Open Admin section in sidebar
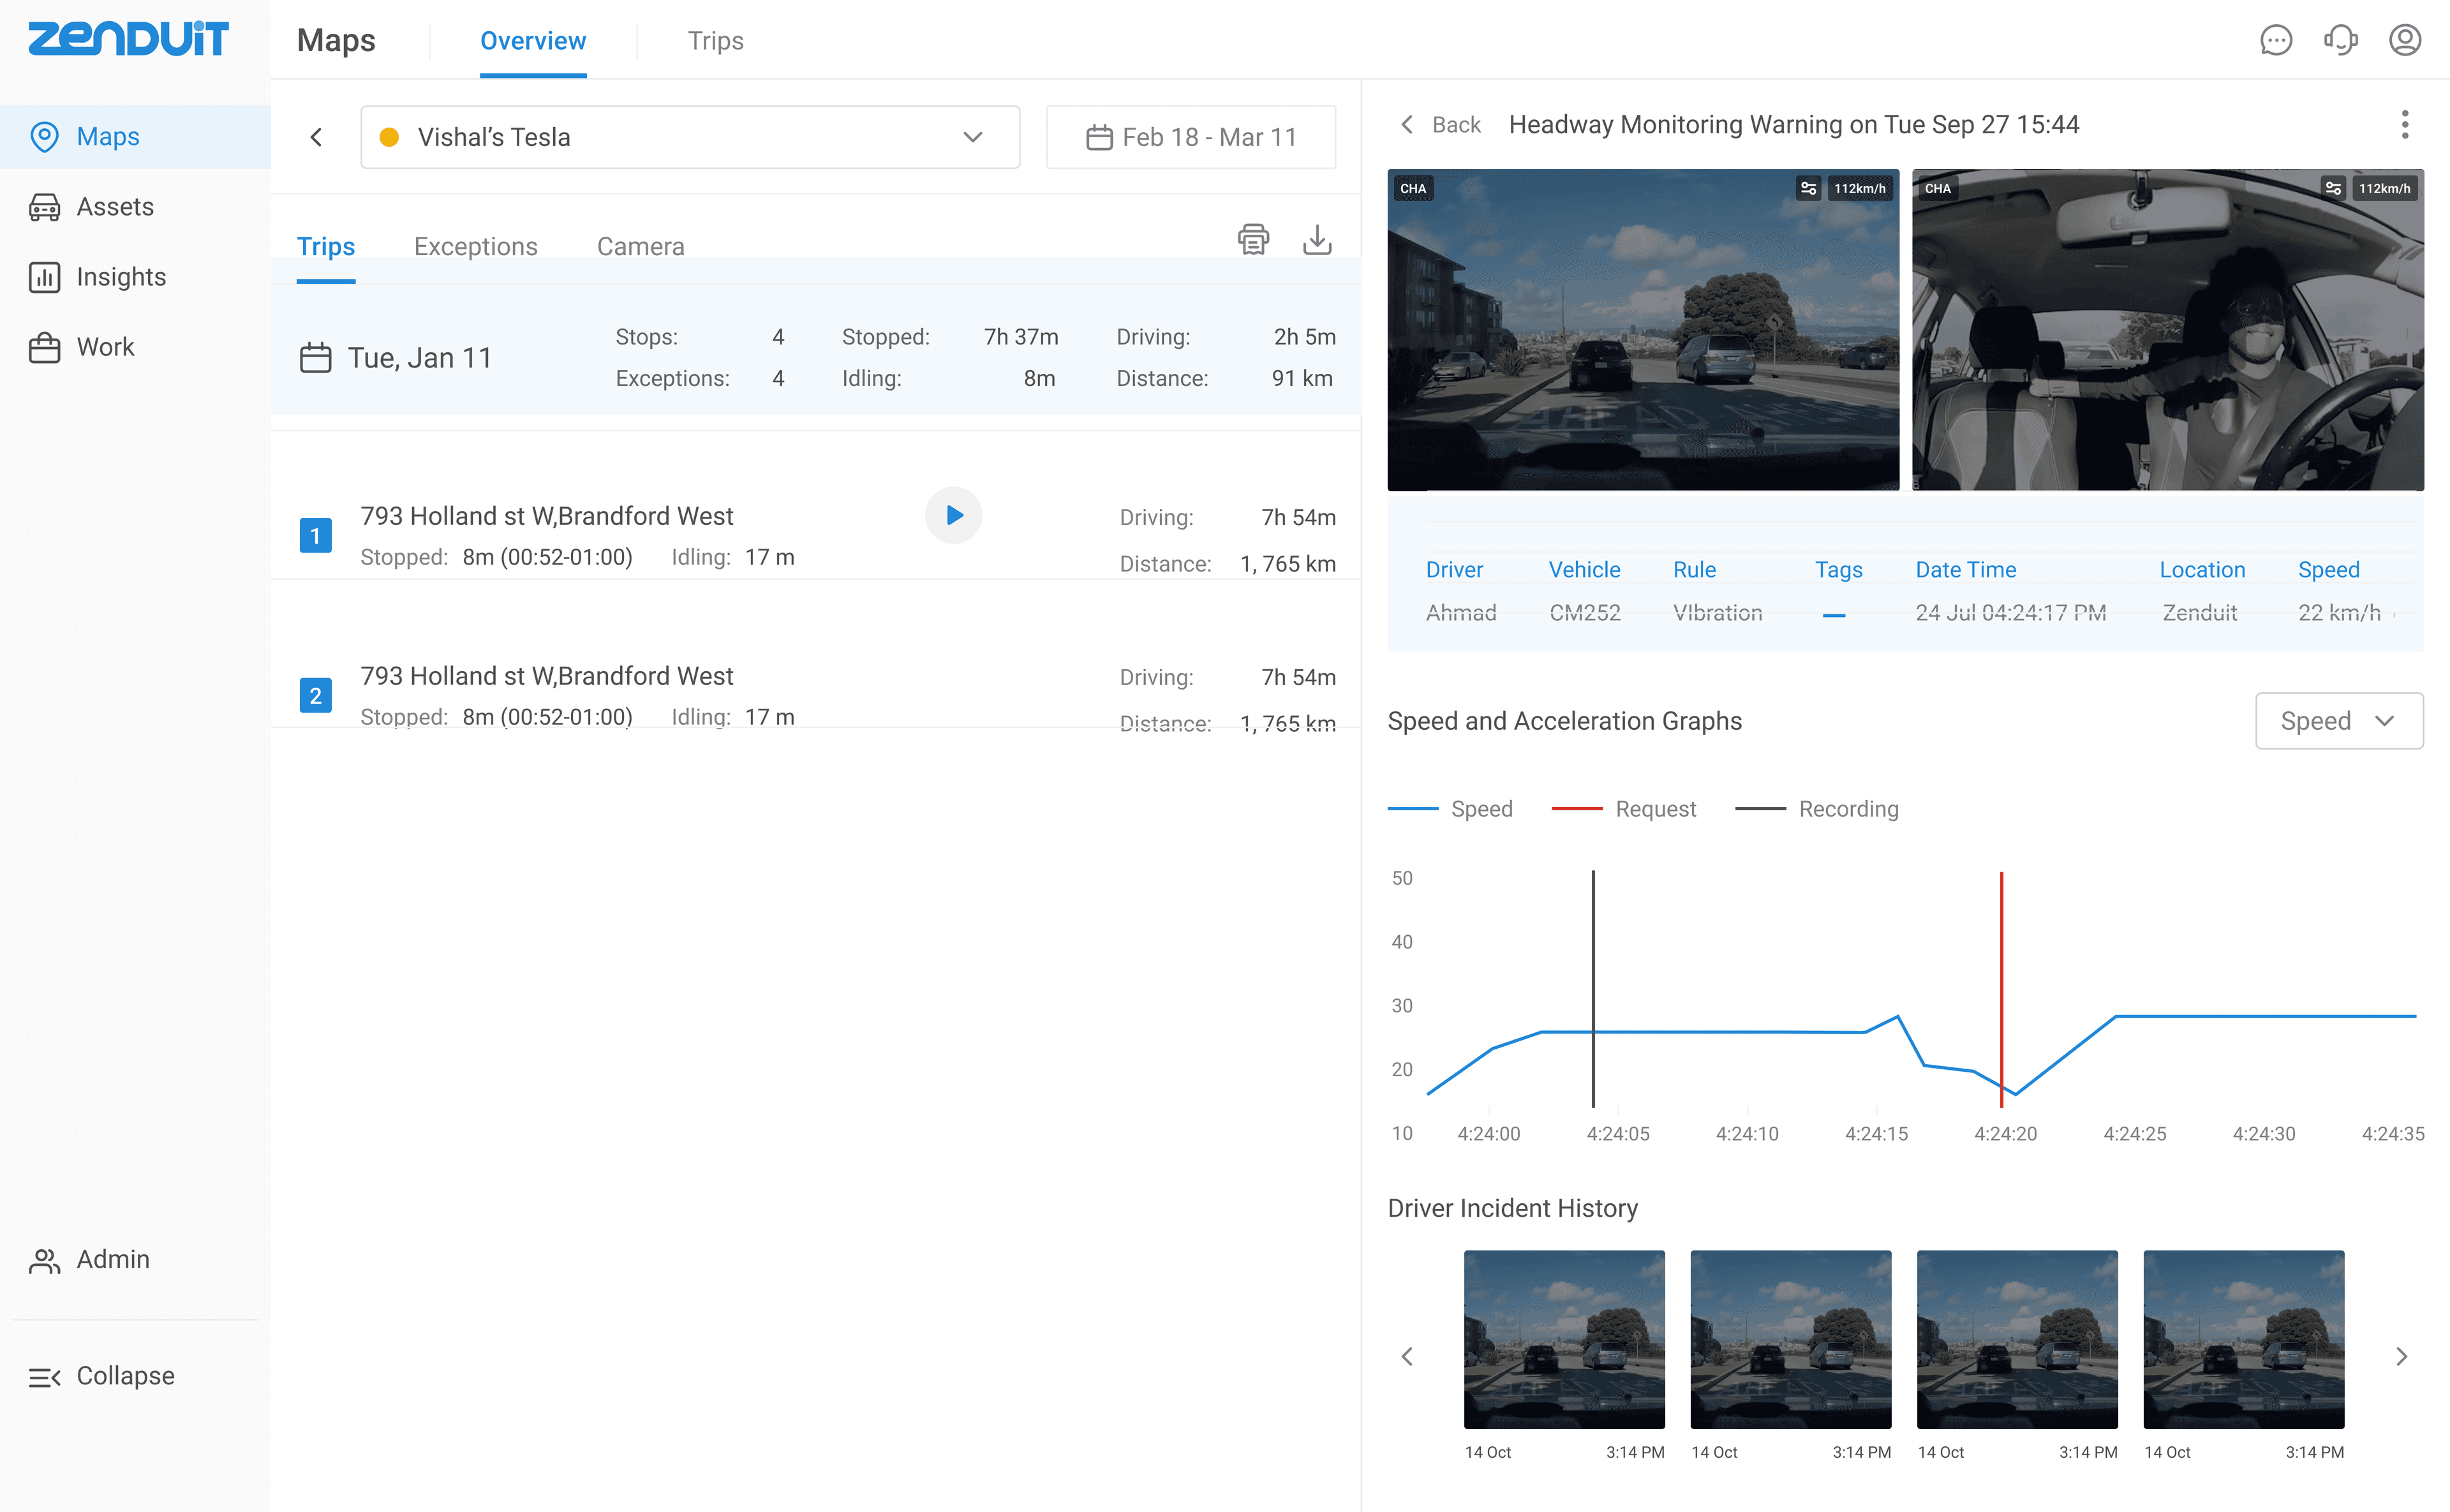The image size is (2450, 1512). pos(112,1260)
